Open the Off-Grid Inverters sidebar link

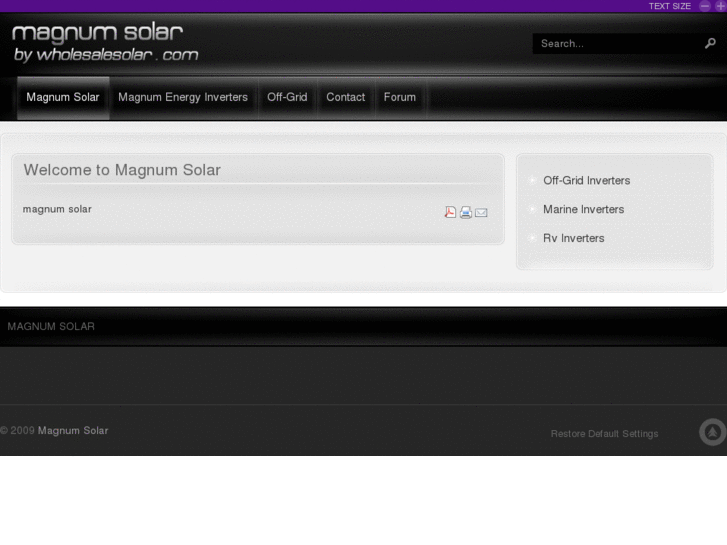pyautogui.click(x=586, y=181)
